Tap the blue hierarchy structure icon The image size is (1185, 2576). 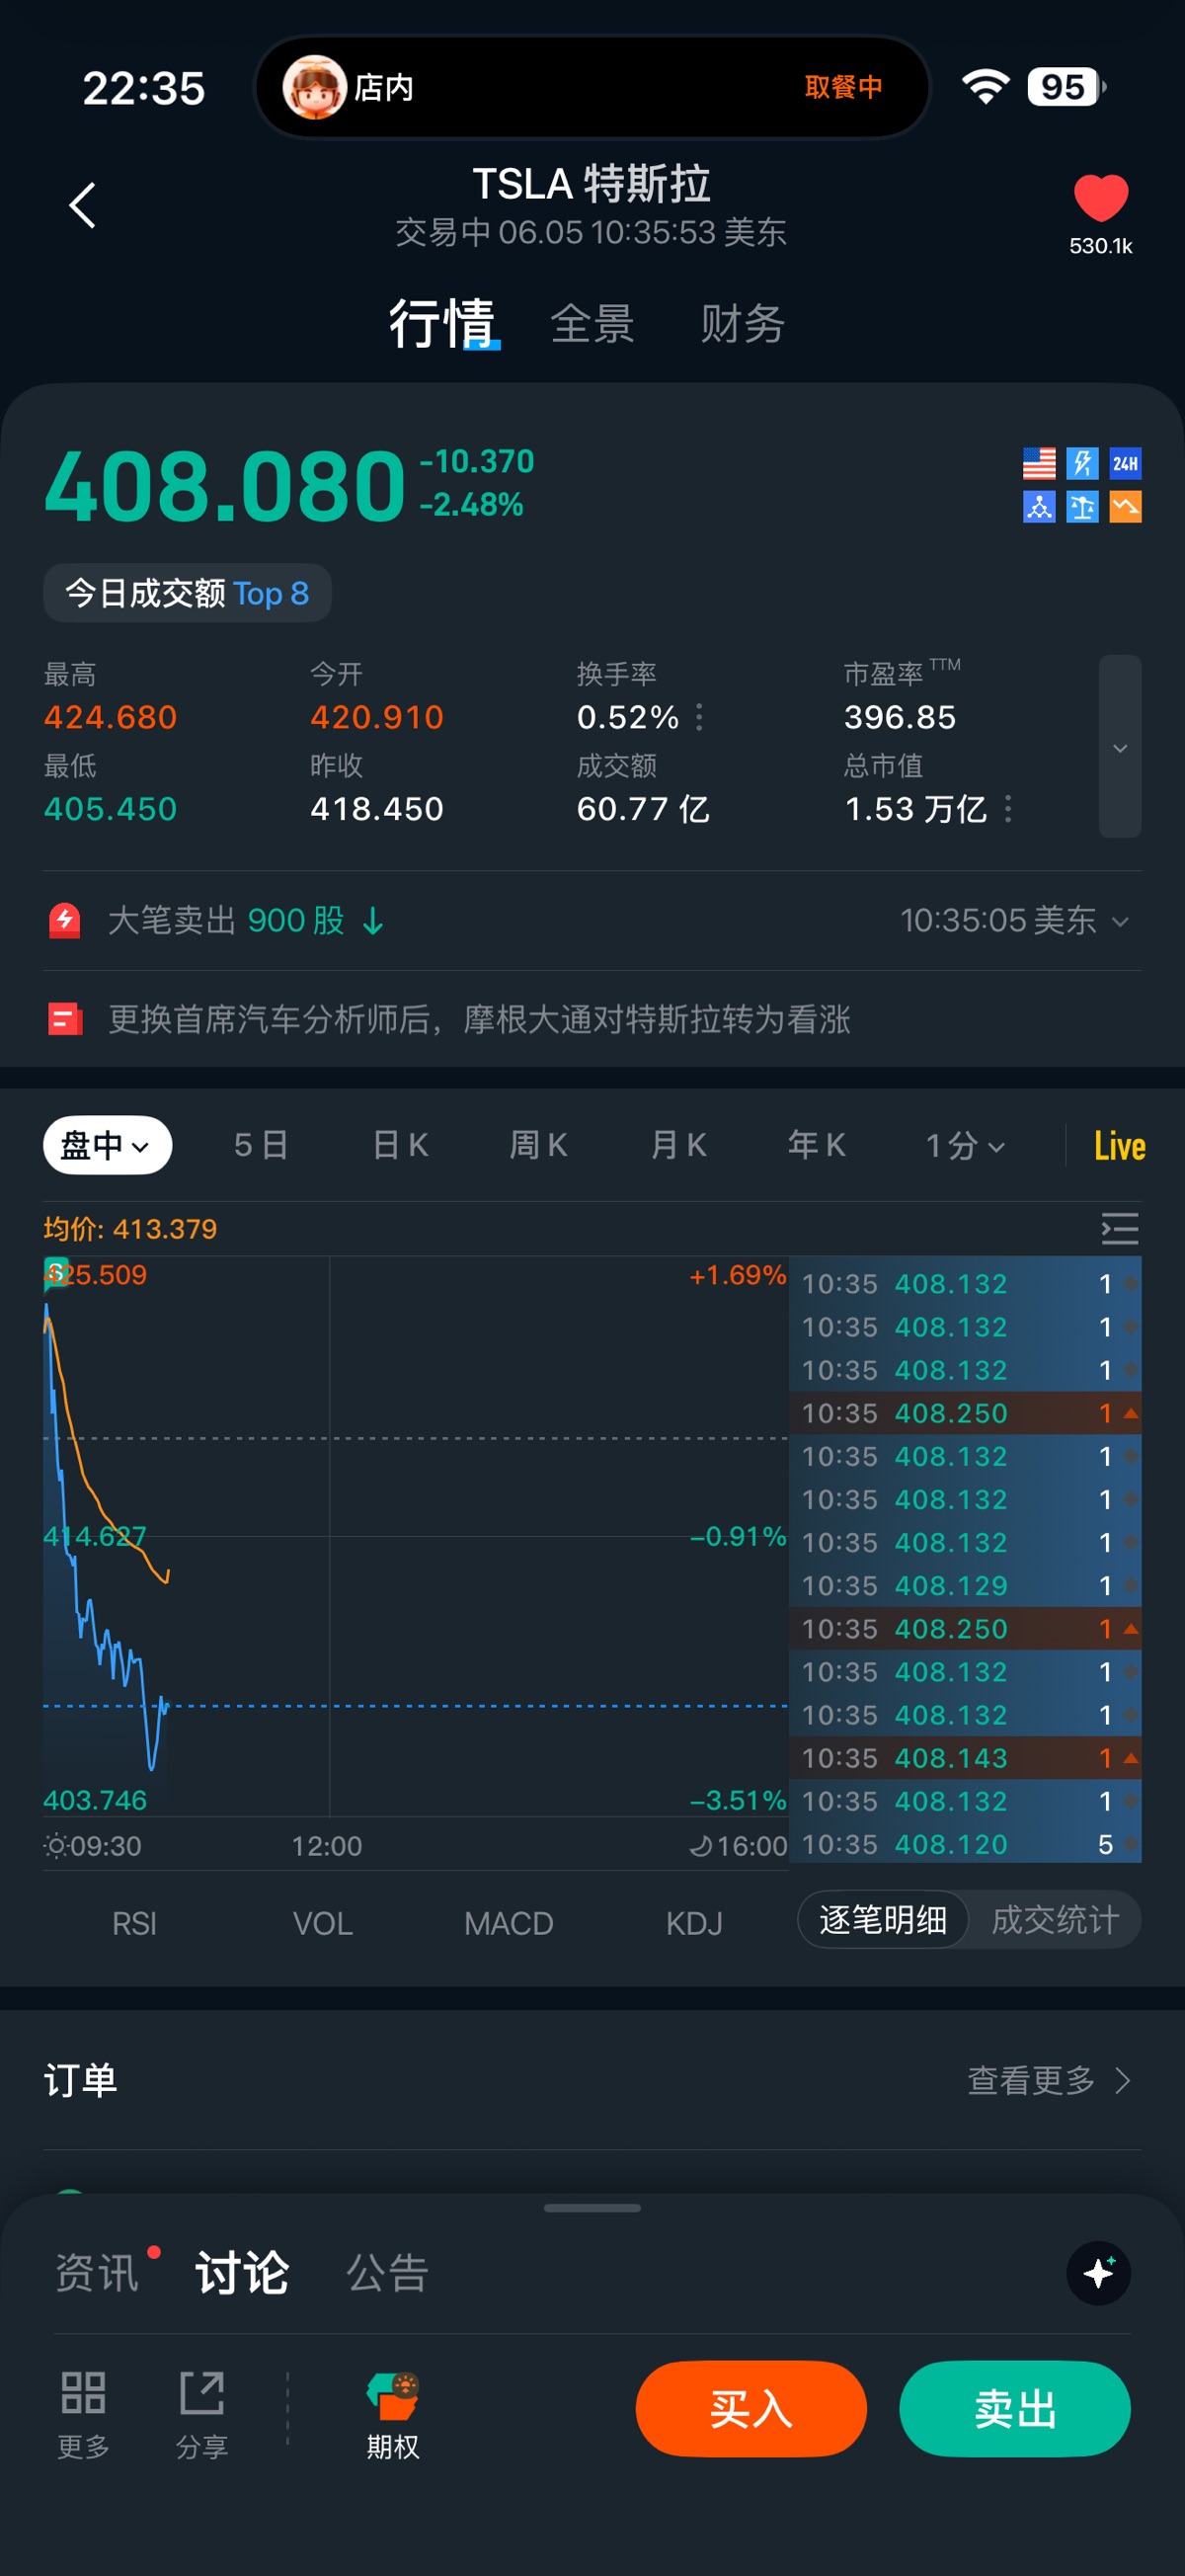[x=1039, y=506]
